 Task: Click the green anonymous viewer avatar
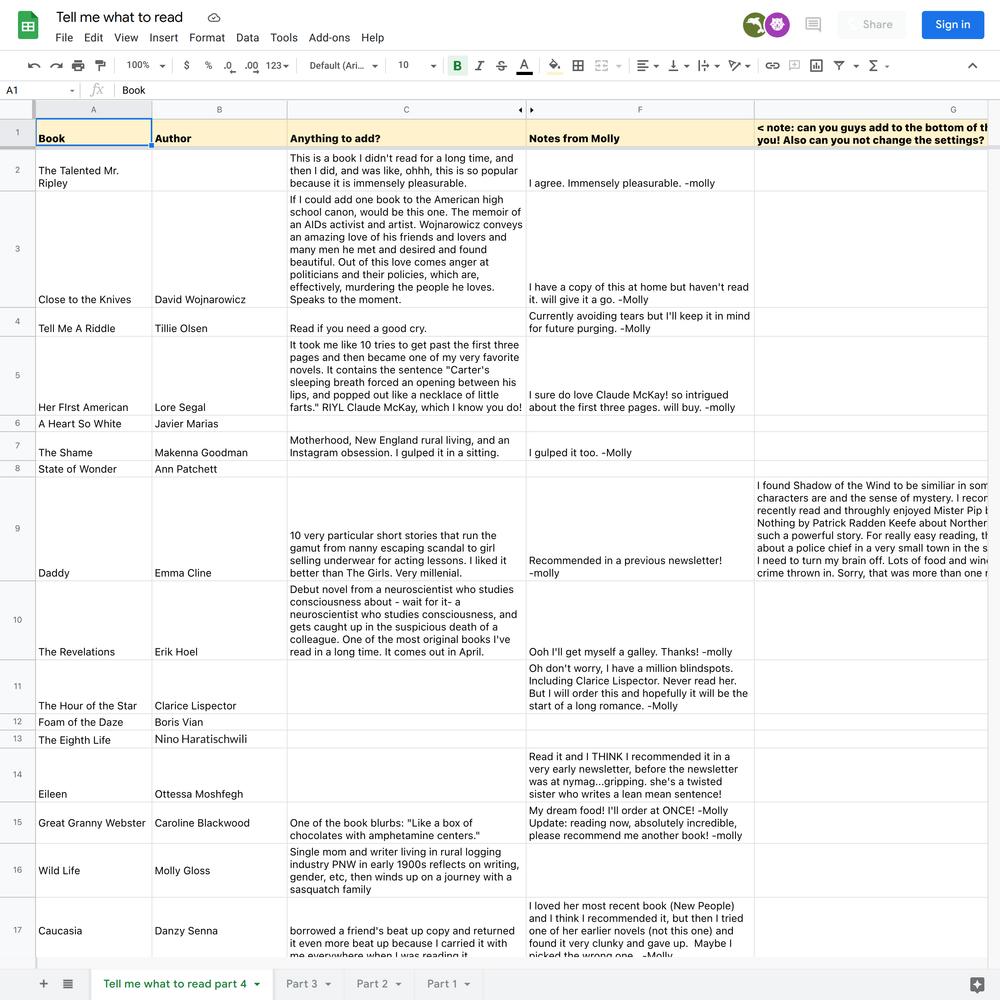click(x=754, y=25)
